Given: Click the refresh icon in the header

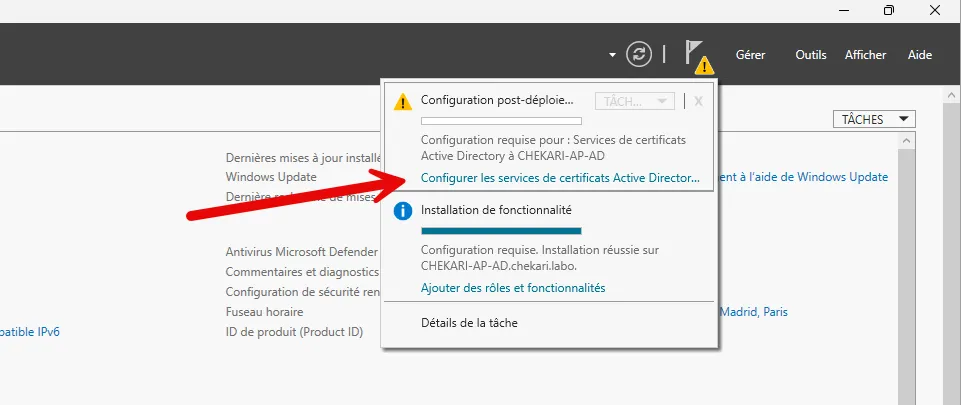Looking at the screenshot, I should coord(639,54).
